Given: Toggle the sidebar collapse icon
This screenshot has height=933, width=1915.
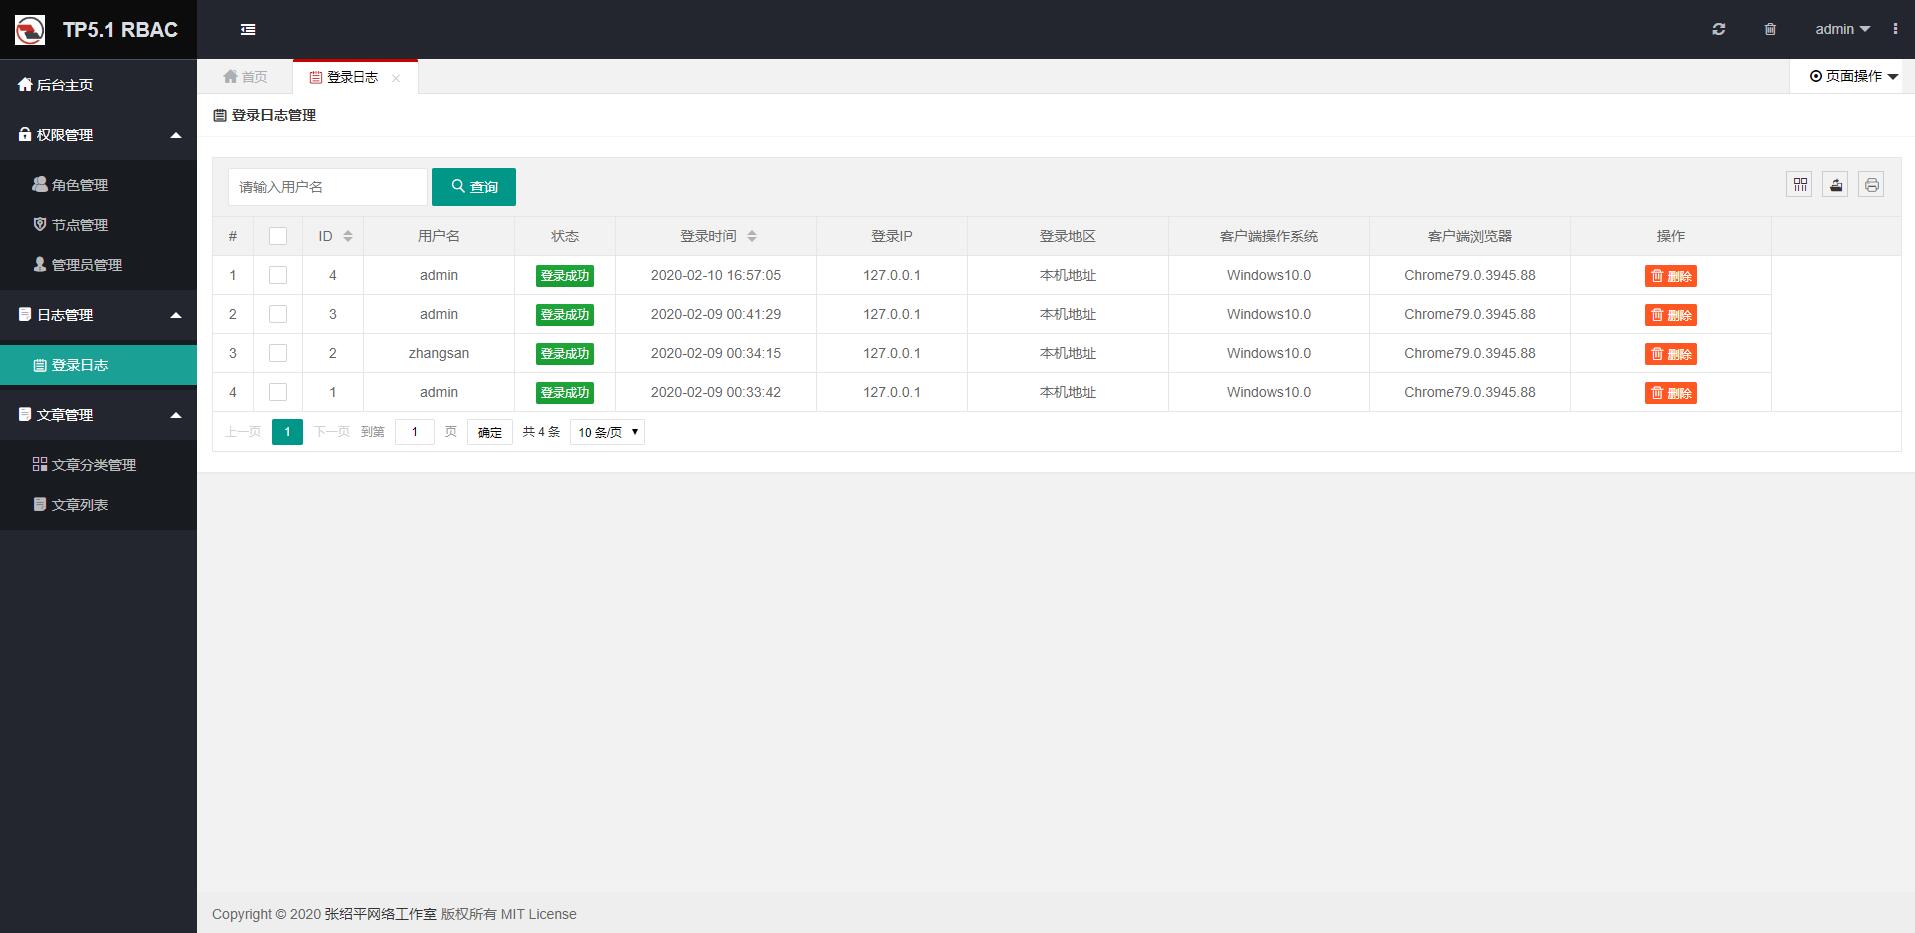Looking at the screenshot, I should pyautogui.click(x=248, y=30).
